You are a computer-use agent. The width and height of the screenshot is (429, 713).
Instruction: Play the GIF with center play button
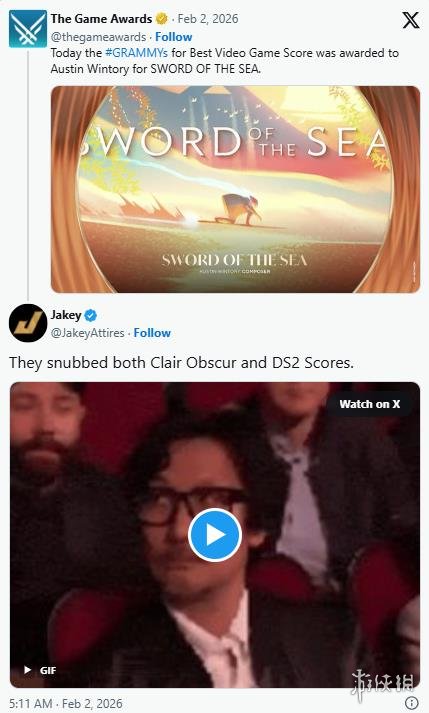coord(215,535)
